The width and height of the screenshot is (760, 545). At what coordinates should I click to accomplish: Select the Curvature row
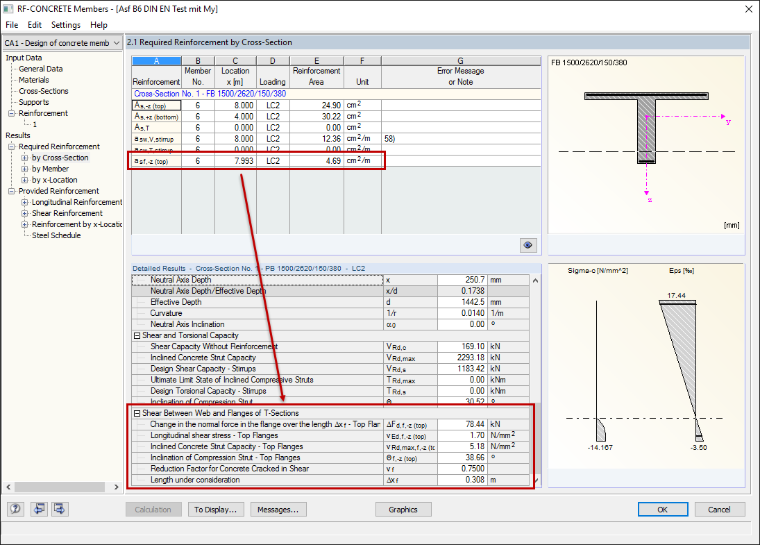click(331, 313)
